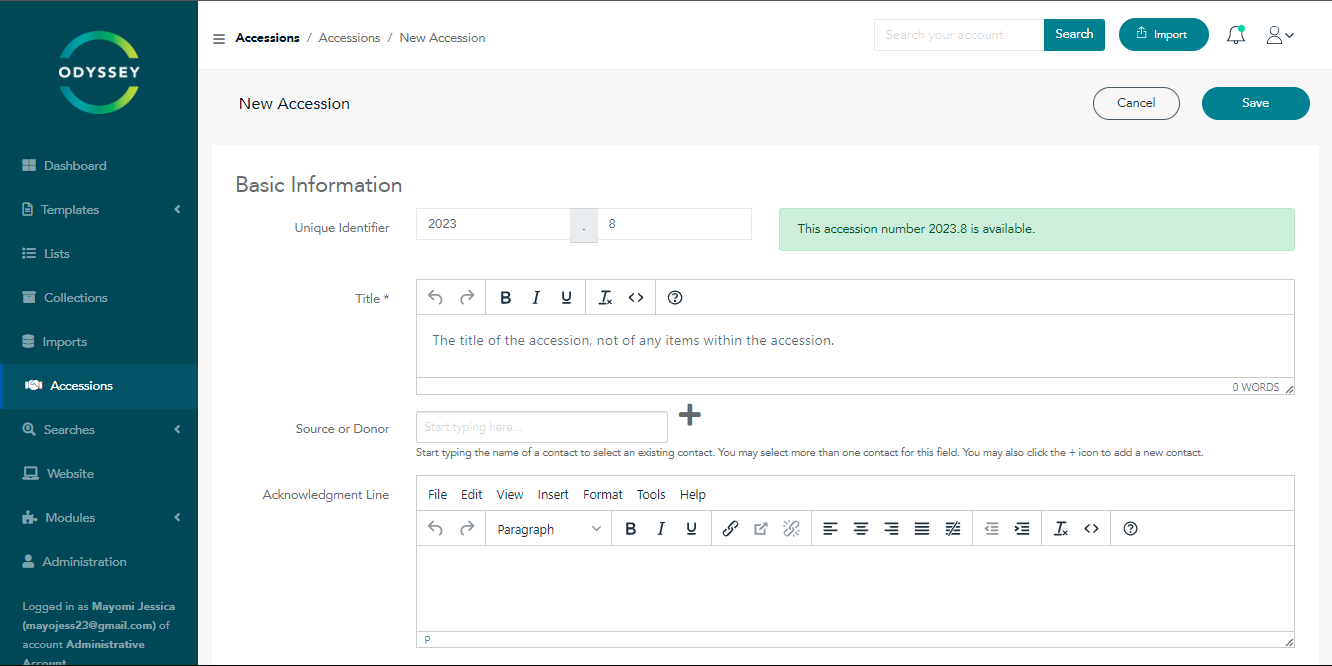The height and width of the screenshot is (666, 1332).
Task: Open the Insert menu in editor
Action: [553, 495]
